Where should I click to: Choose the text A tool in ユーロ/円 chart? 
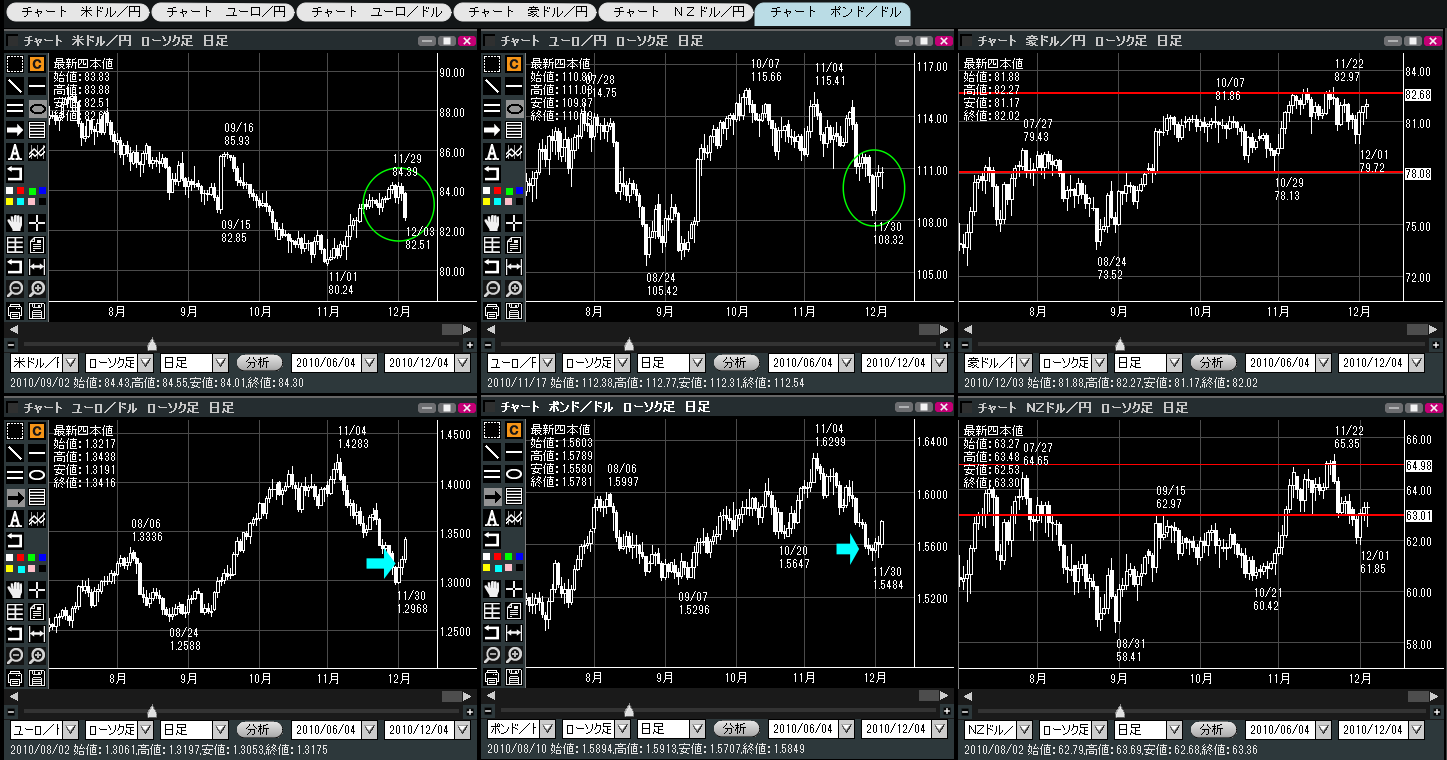(491, 152)
